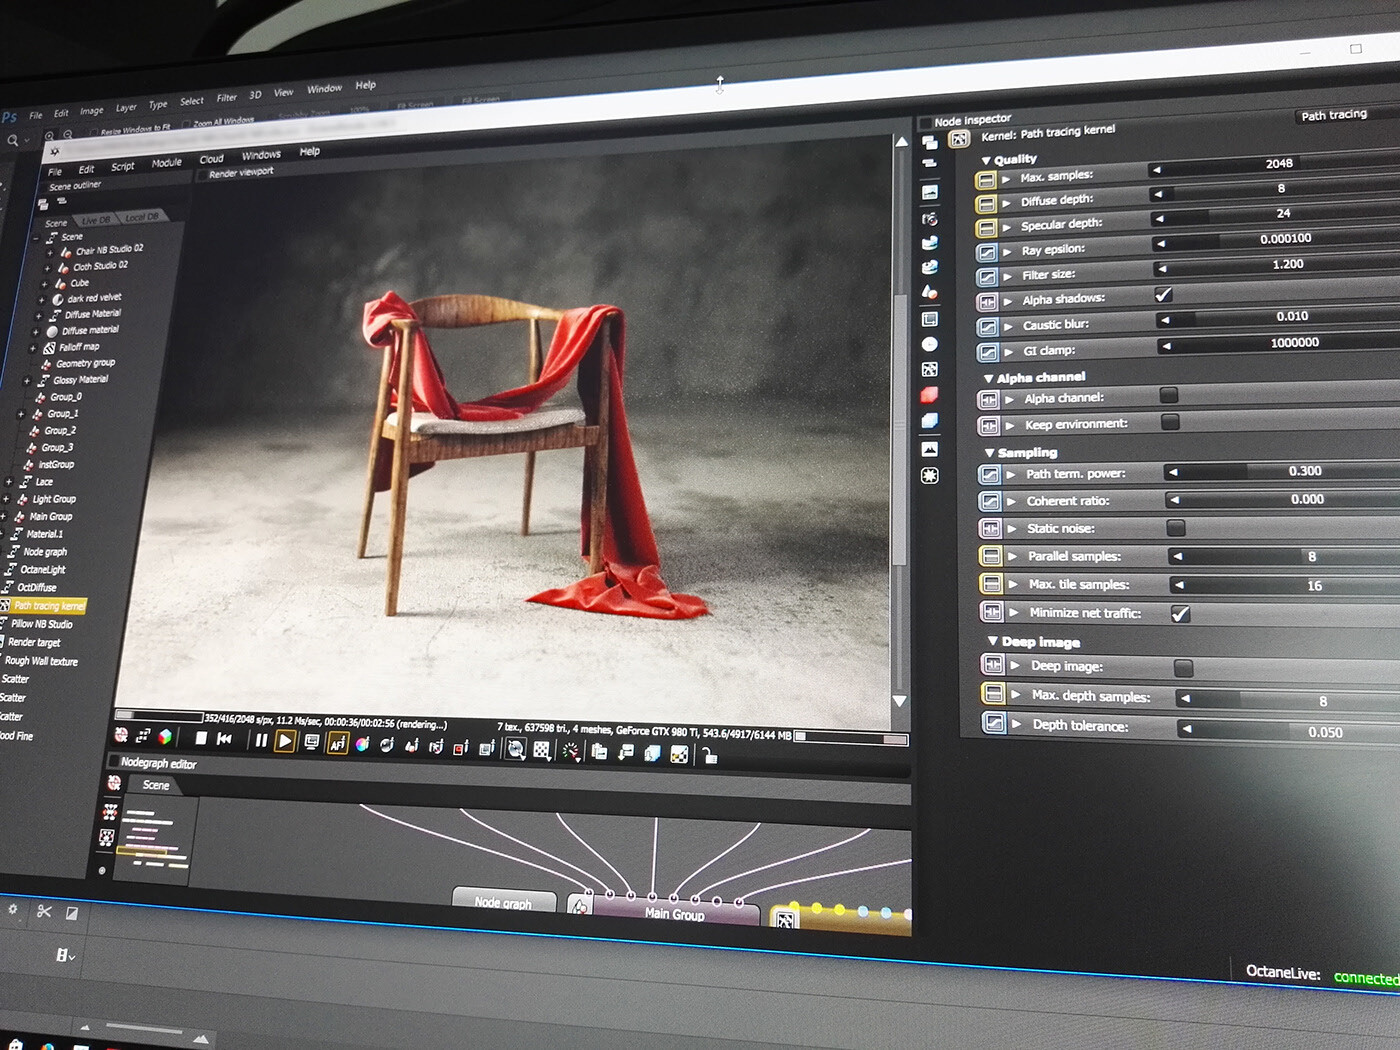This screenshot has width=1400, height=1050.
Task: Click the stacked pages icon under the Scene outliner title
Action: point(43,204)
